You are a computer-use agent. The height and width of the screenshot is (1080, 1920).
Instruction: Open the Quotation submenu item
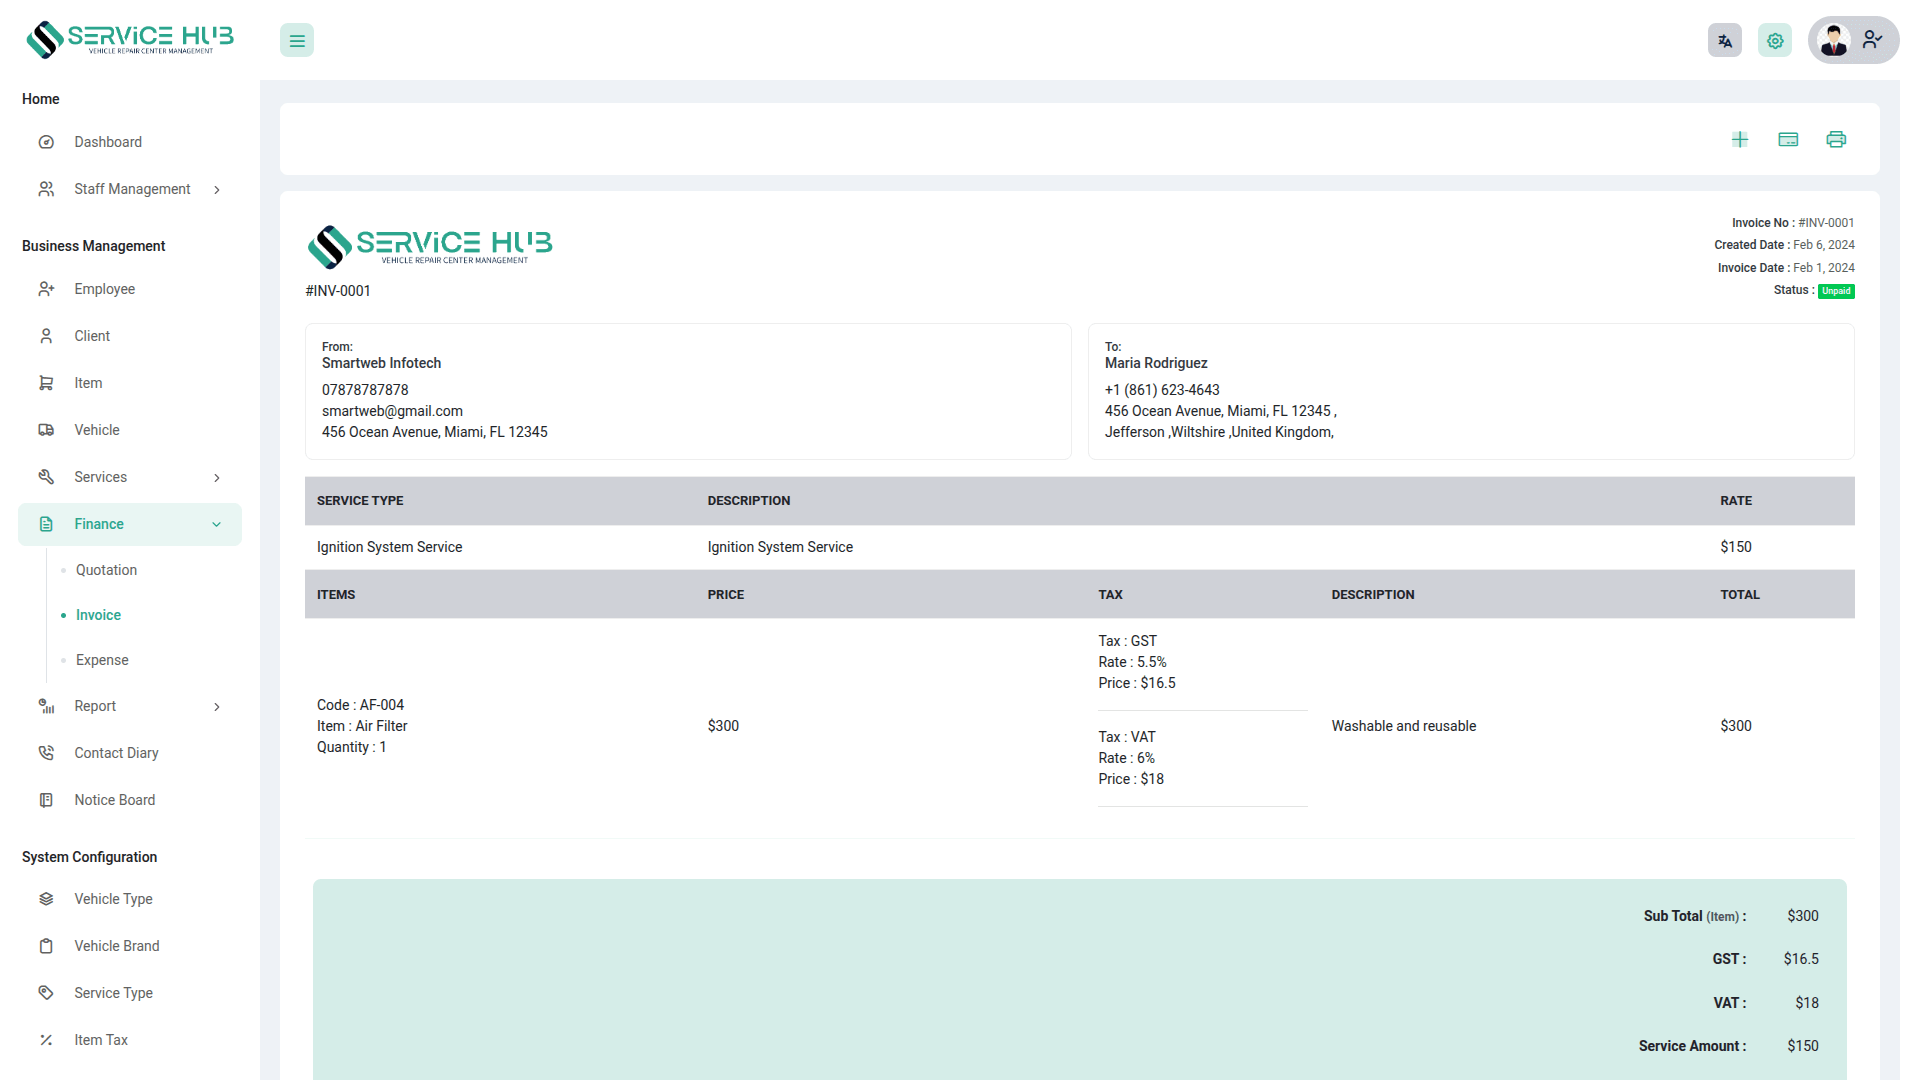(x=106, y=570)
